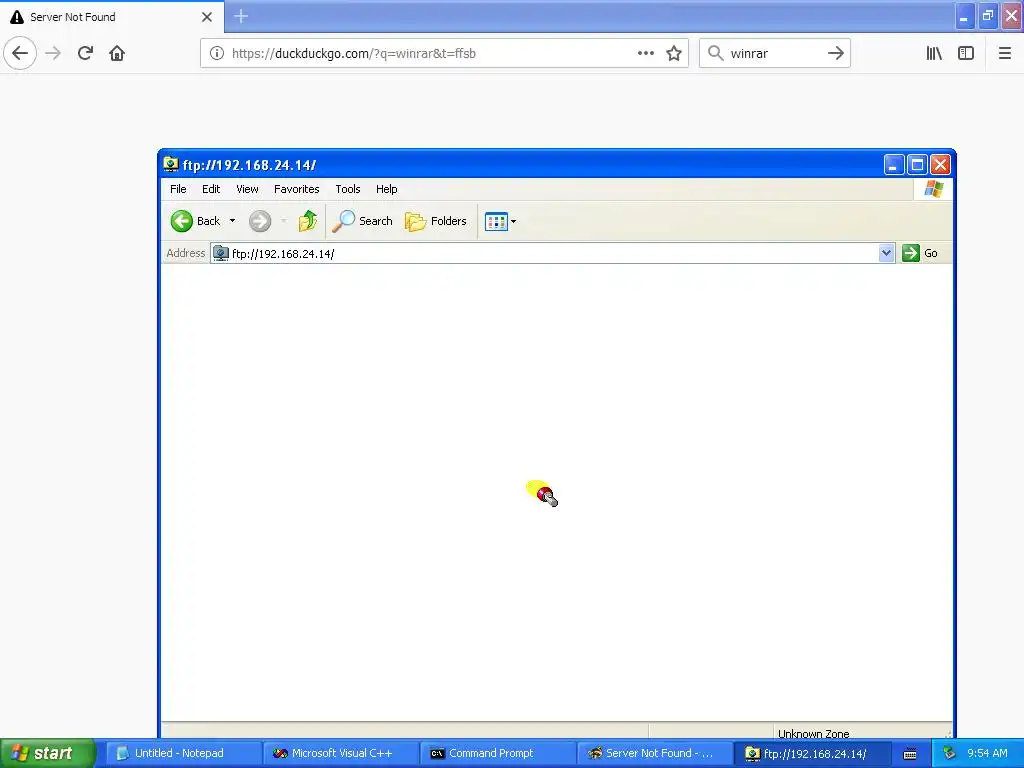Click the search magnifier icon in Firefox
The width and height of the screenshot is (1024, 768).
point(715,53)
